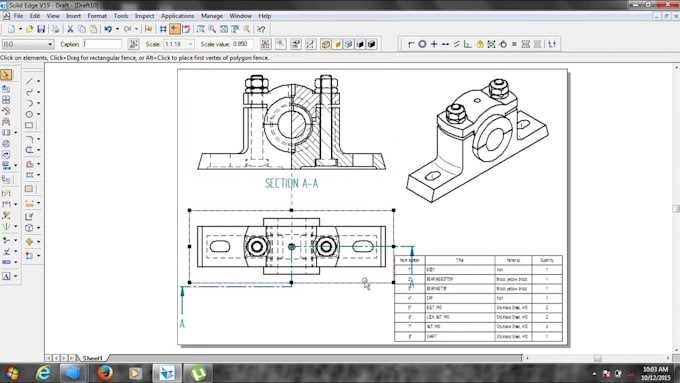Save the draft with the floppy icon

point(41,29)
